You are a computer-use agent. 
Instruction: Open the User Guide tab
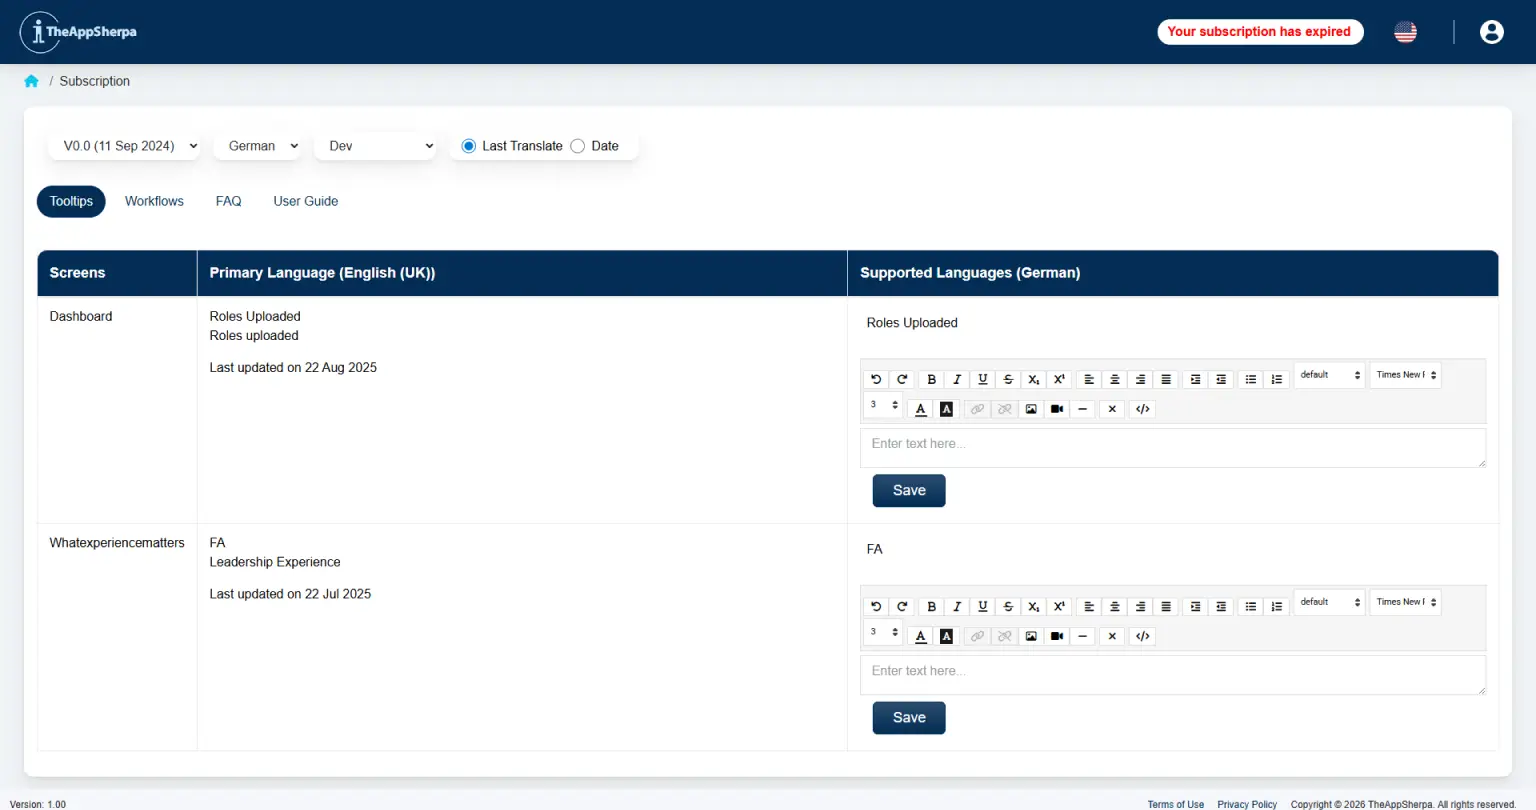tap(305, 201)
